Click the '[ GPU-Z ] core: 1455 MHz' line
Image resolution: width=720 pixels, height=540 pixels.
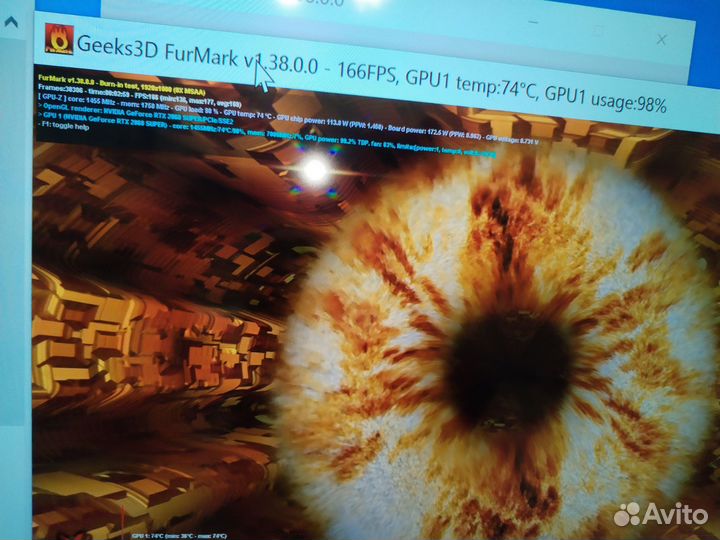pyautogui.click(x=288, y=119)
